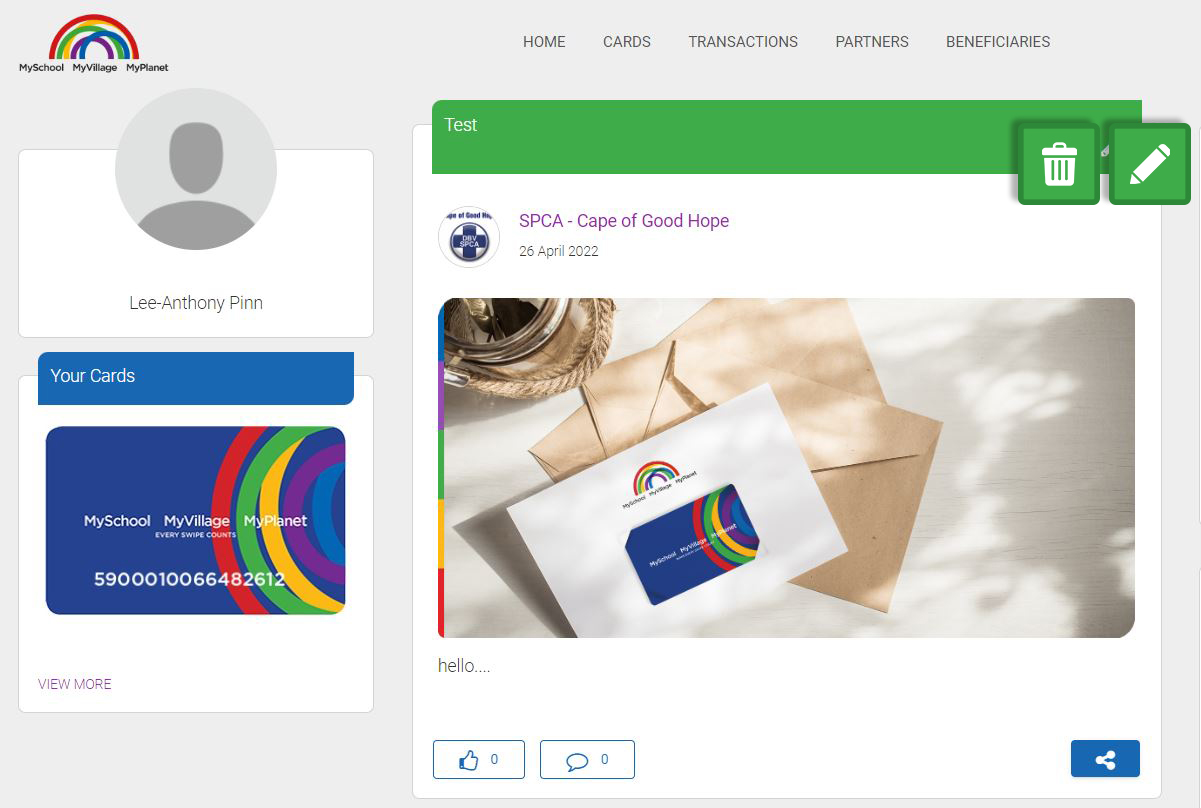Click the MySchool rainbow logo
Image resolution: width=1201 pixels, height=808 pixels.
pyautogui.click(x=94, y=43)
